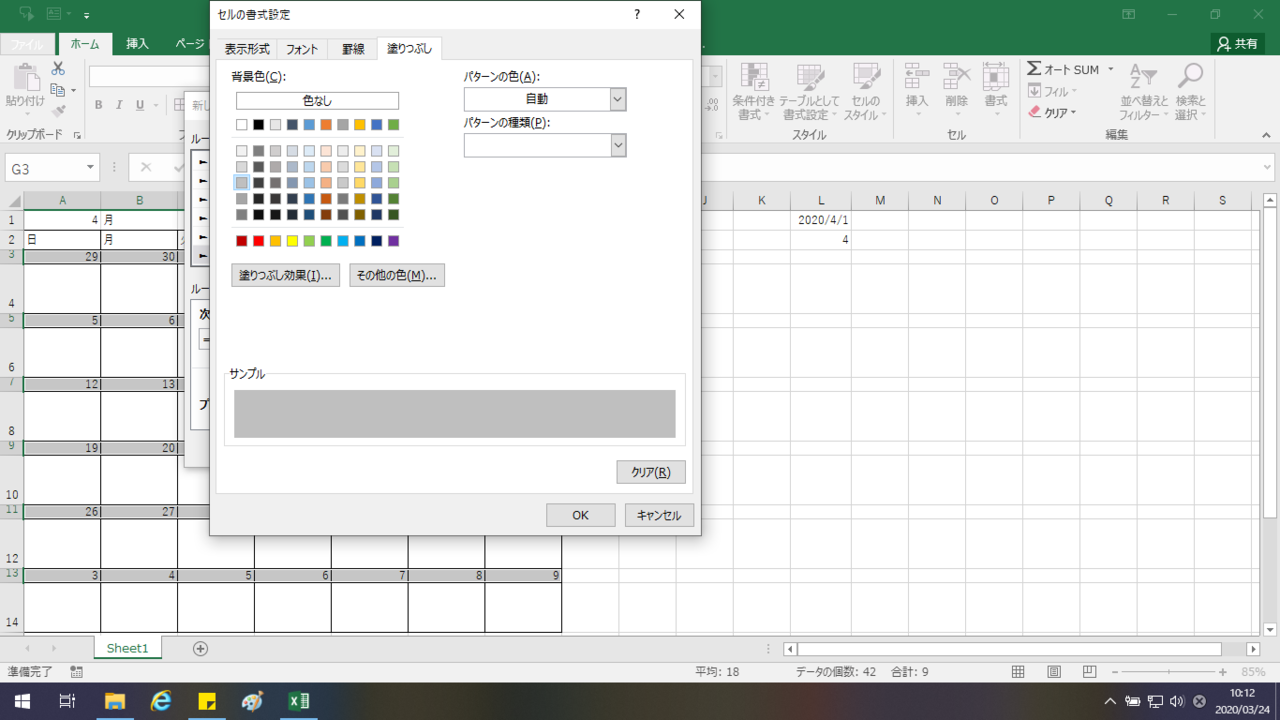Select the Format Painter brush icon
The width and height of the screenshot is (1280, 720).
(x=58, y=112)
